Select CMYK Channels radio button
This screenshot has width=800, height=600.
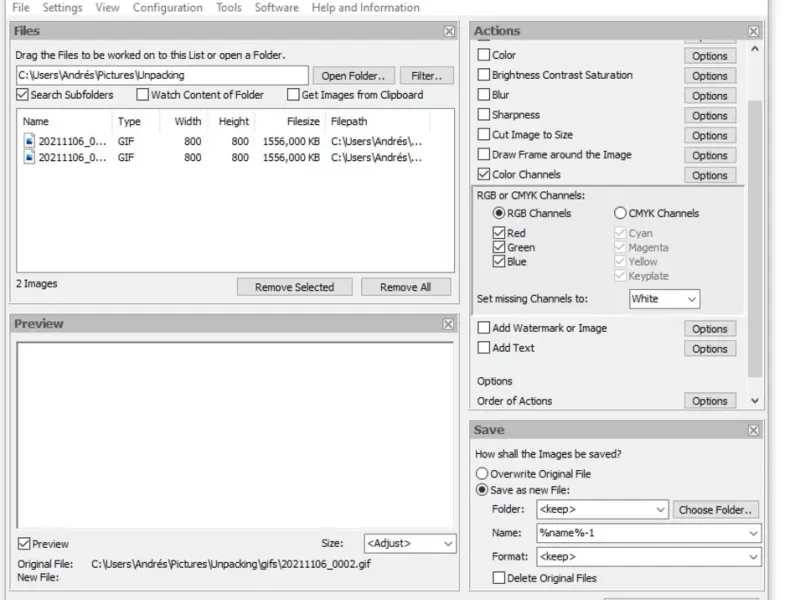point(620,213)
